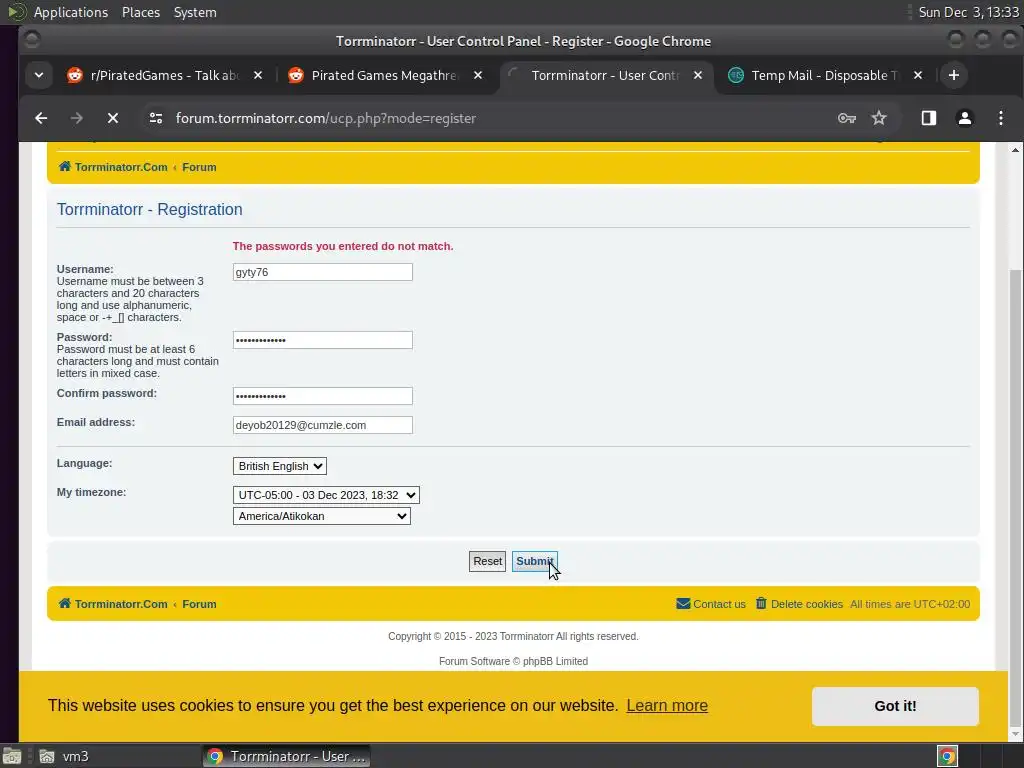Click Chrome icon in bottom-right panel
The image size is (1024, 768).
point(947,756)
